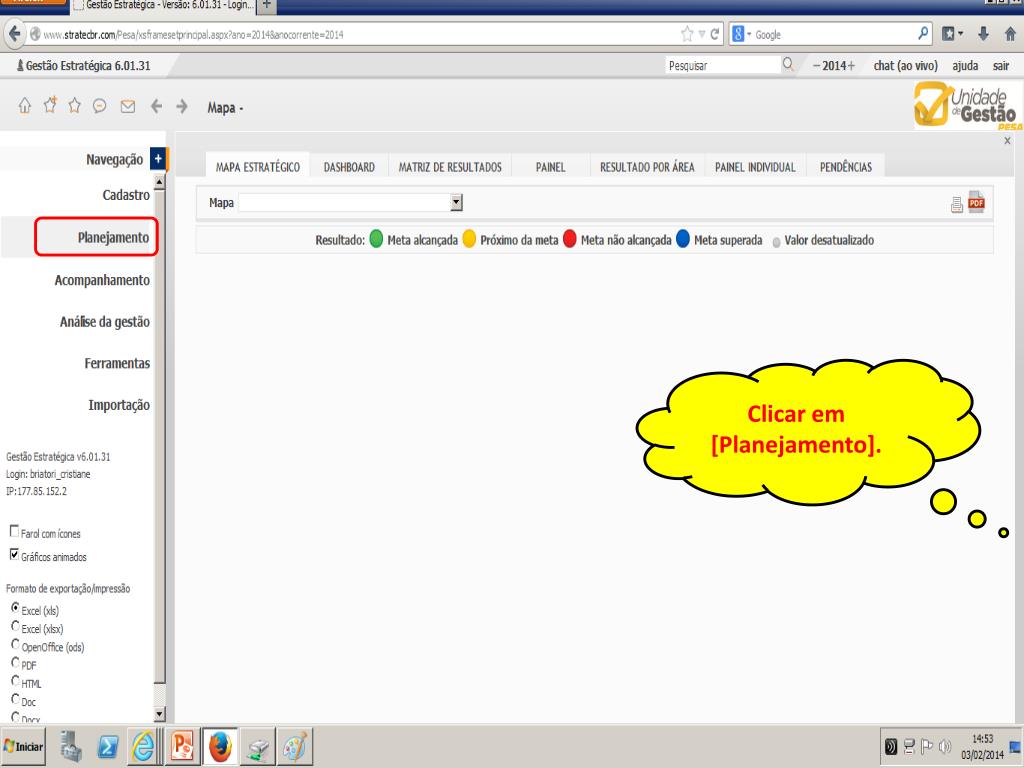Open Resultado por Área tab
The width and height of the screenshot is (1024, 768).
[647, 167]
